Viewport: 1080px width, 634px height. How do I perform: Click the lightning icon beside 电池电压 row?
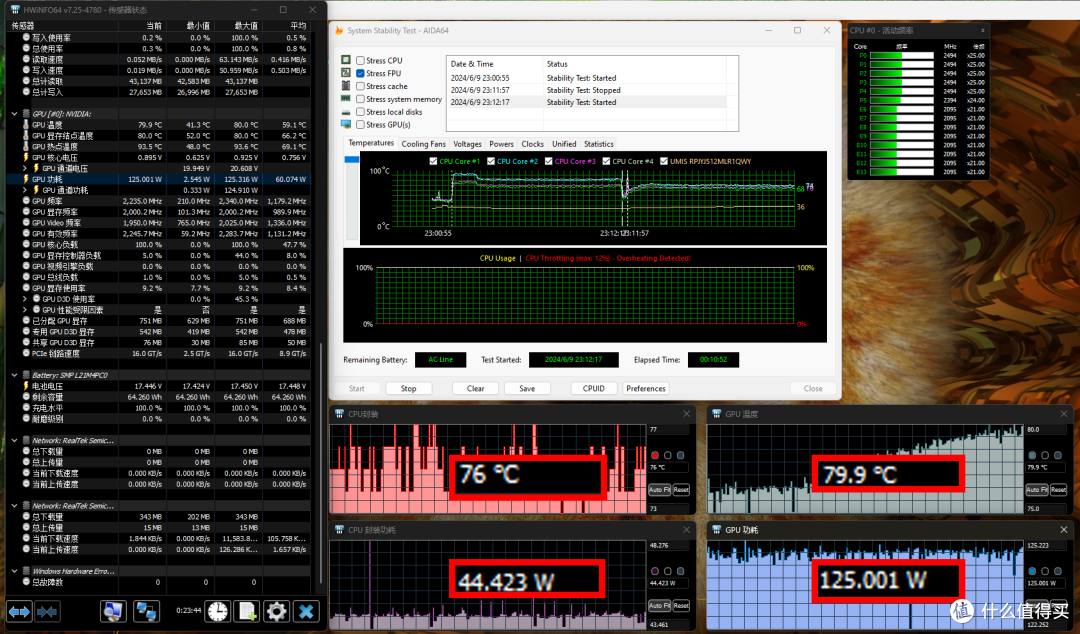click(26, 386)
